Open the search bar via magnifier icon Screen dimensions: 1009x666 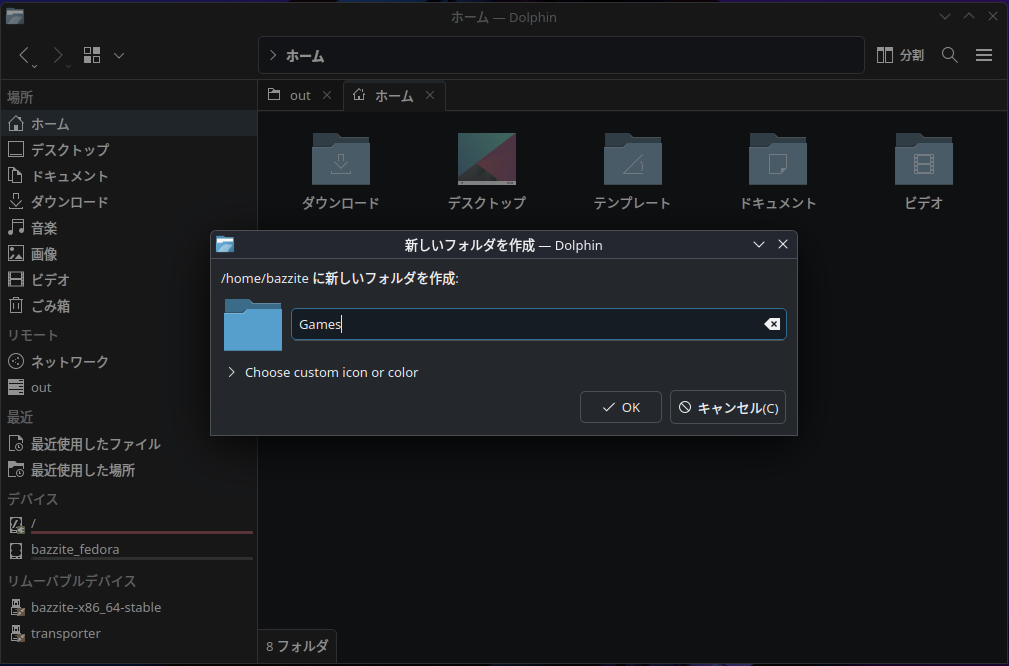[x=949, y=55]
